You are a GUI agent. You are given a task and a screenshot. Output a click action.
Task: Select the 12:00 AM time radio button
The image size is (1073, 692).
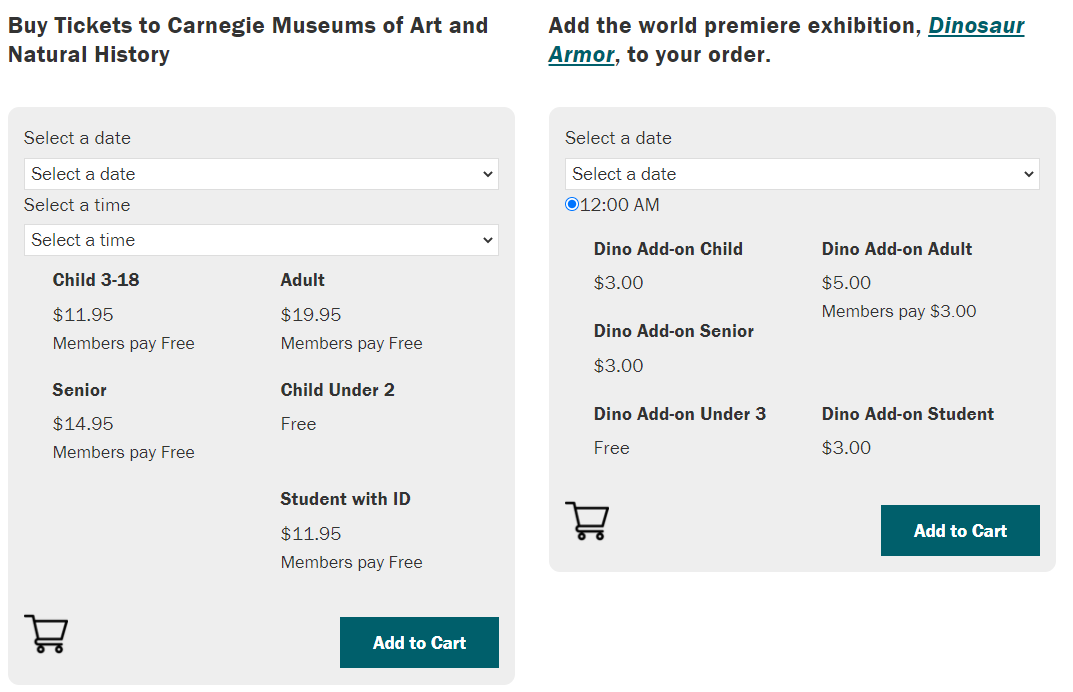pos(572,204)
